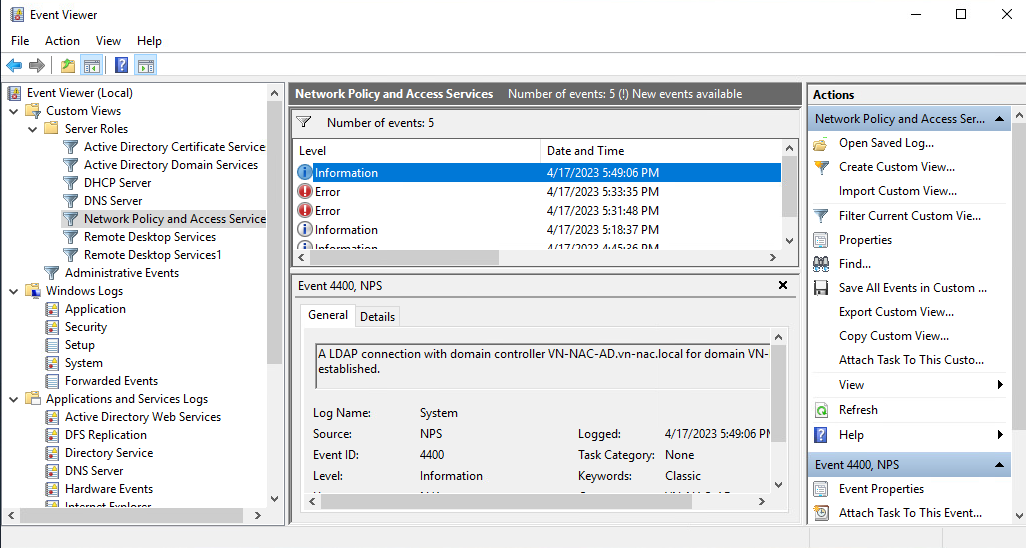
Task: Toggle Show/Hide Action Pane toolbar icon
Action: pos(146,65)
